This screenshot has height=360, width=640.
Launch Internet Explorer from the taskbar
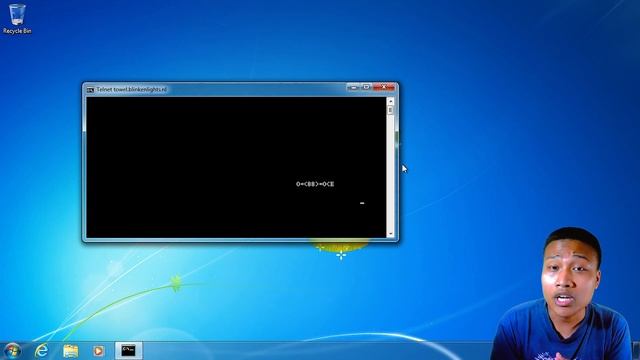41,351
